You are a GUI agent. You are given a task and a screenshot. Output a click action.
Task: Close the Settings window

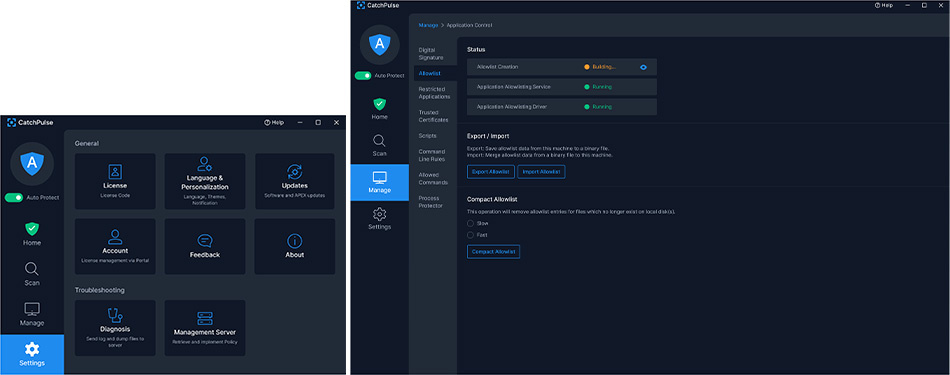336,122
